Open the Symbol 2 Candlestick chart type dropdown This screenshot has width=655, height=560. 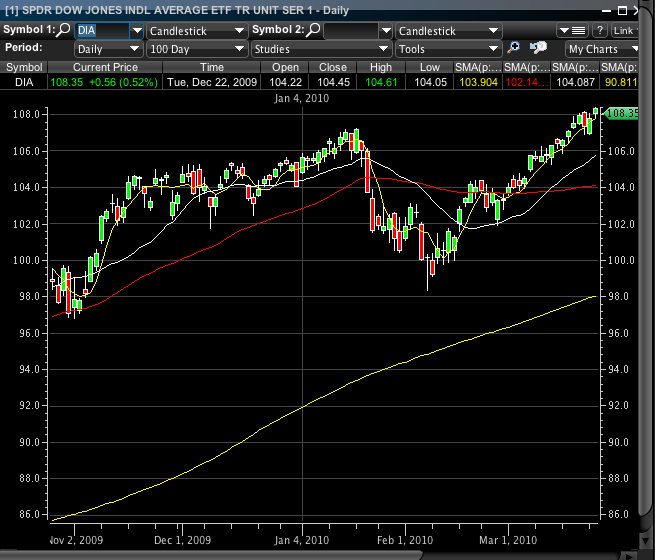pos(447,30)
